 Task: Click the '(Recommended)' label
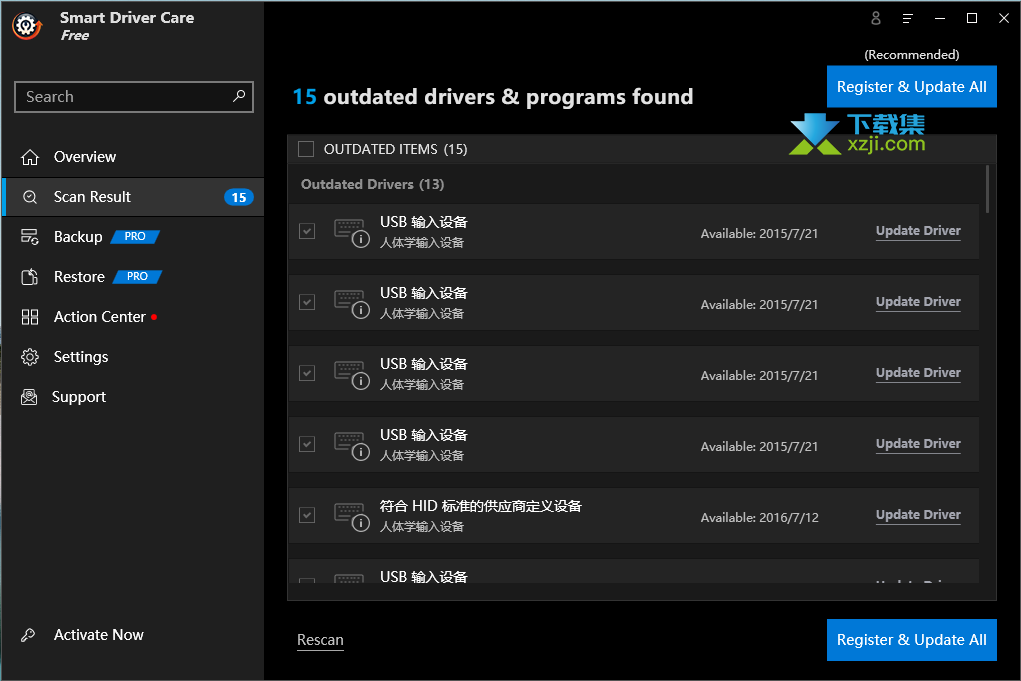pyautogui.click(x=912, y=55)
